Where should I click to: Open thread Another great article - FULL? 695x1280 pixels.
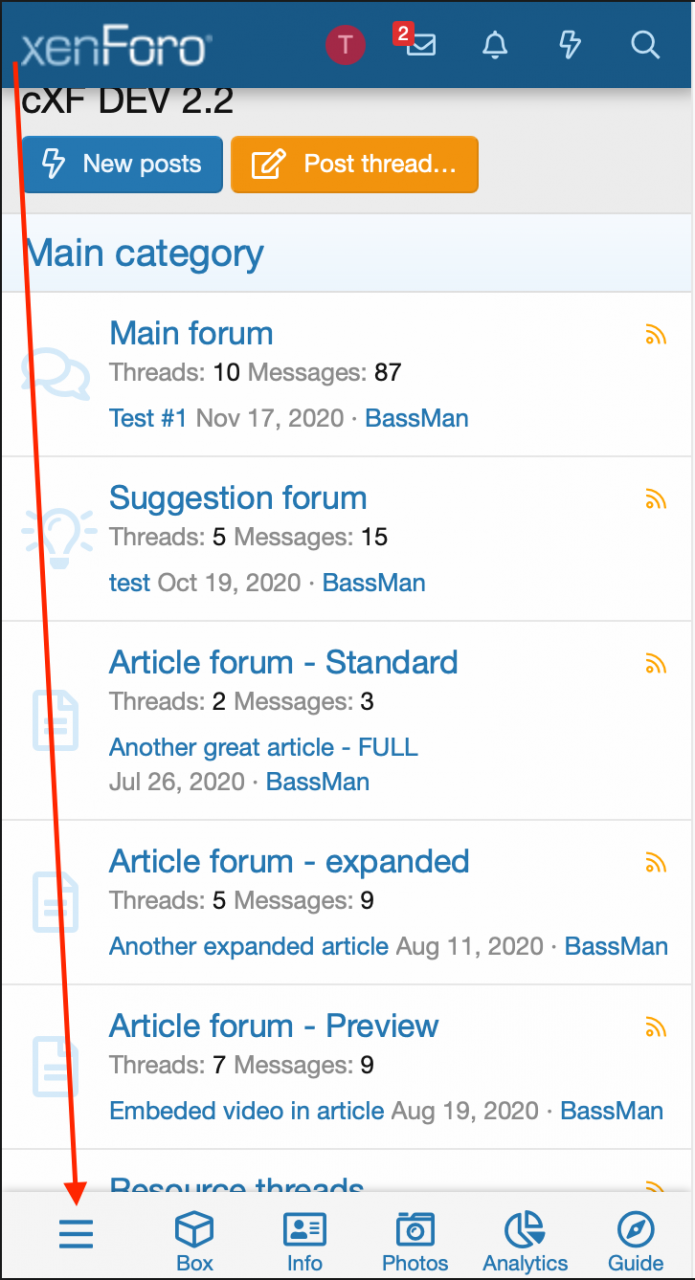point(263,747)
